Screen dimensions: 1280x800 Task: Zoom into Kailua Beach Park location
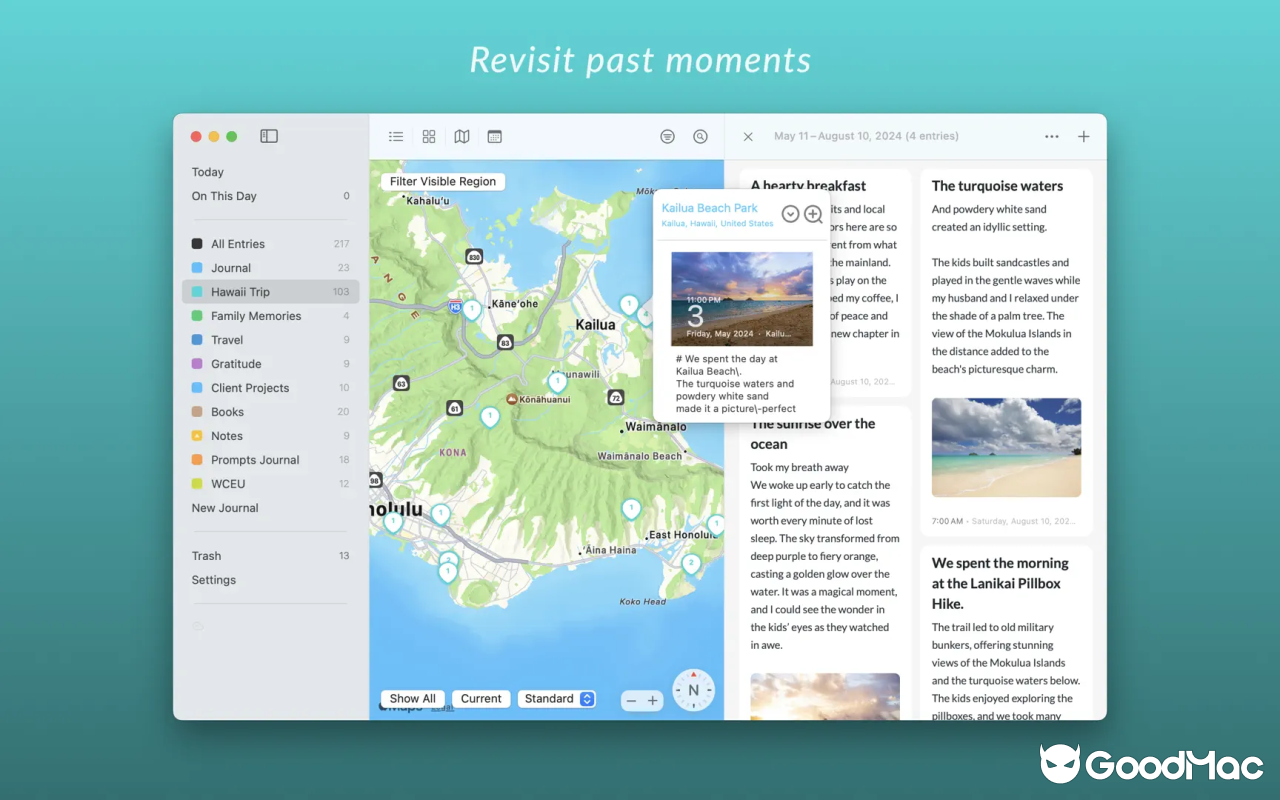point(813,214)
